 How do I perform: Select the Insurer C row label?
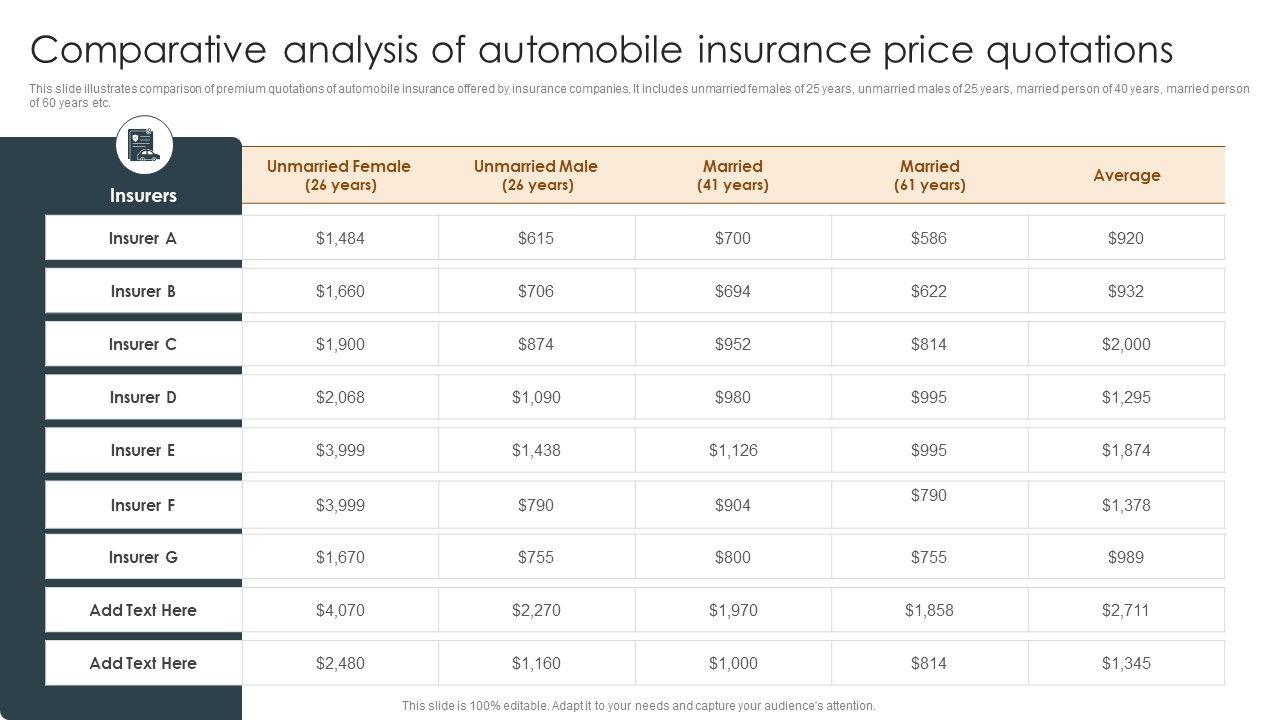(x=143, y=344)
